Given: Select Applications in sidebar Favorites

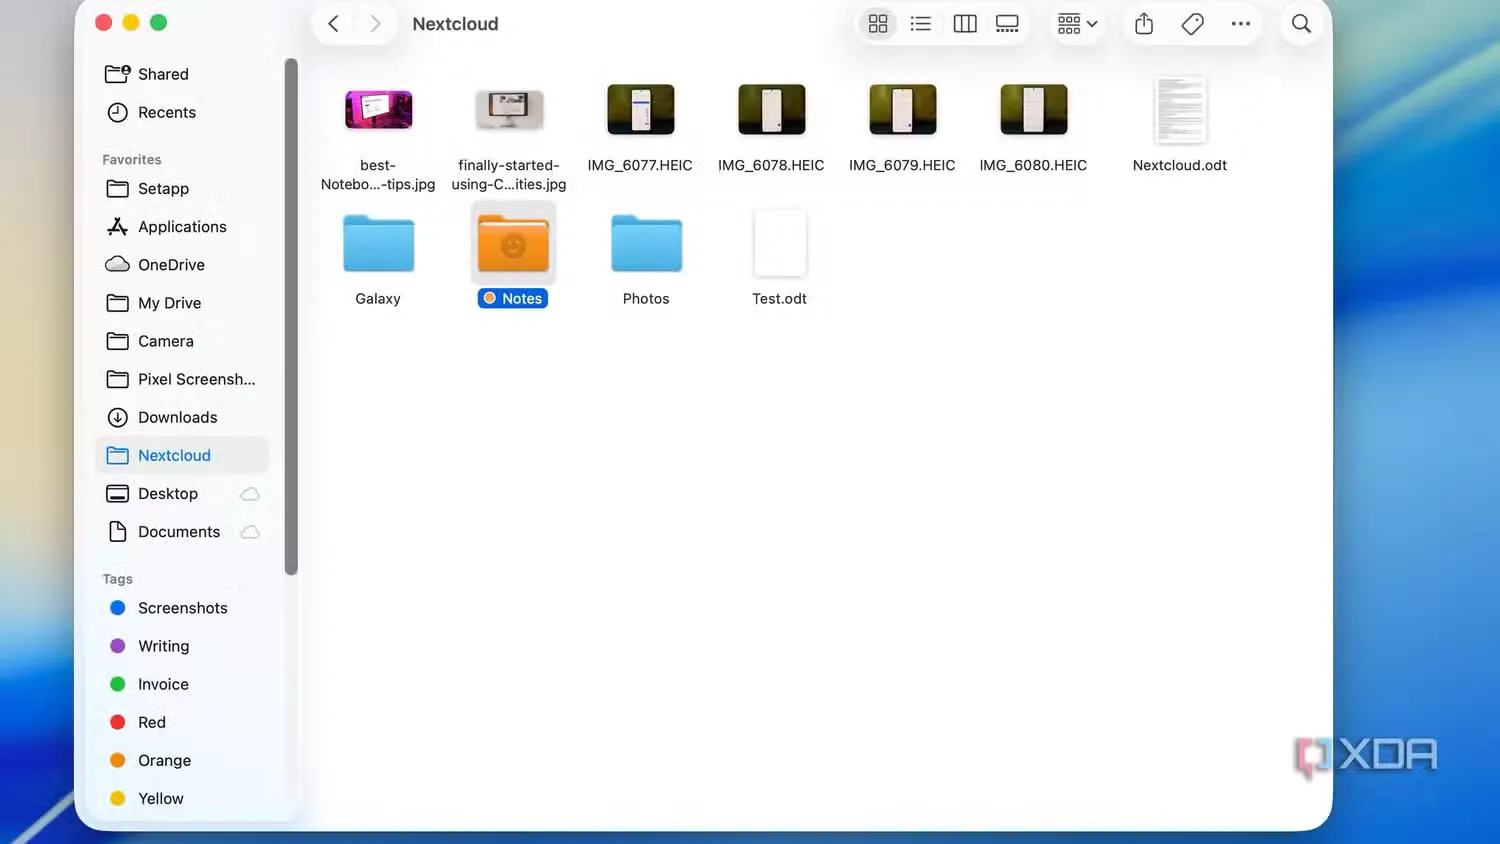Looking at the screenshot, I should pyautogui.click(x=182, y=227).
